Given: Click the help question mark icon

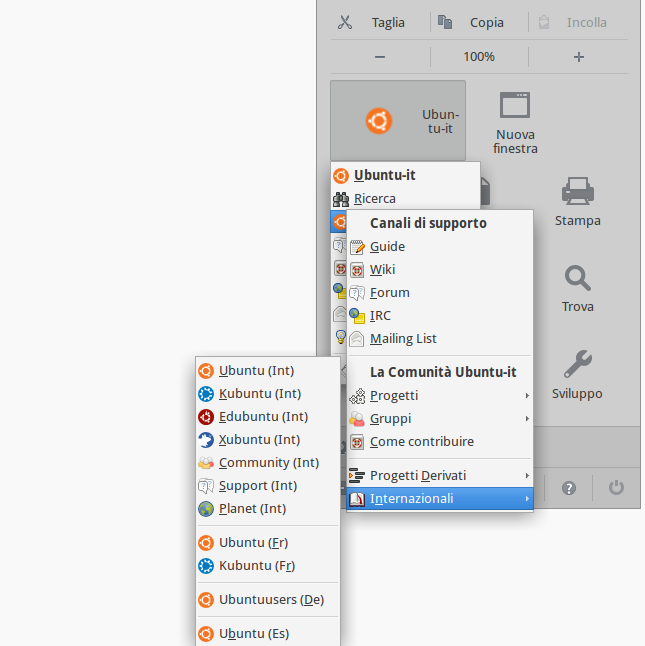Looking at the screenshot, I should tap(569, 488).
